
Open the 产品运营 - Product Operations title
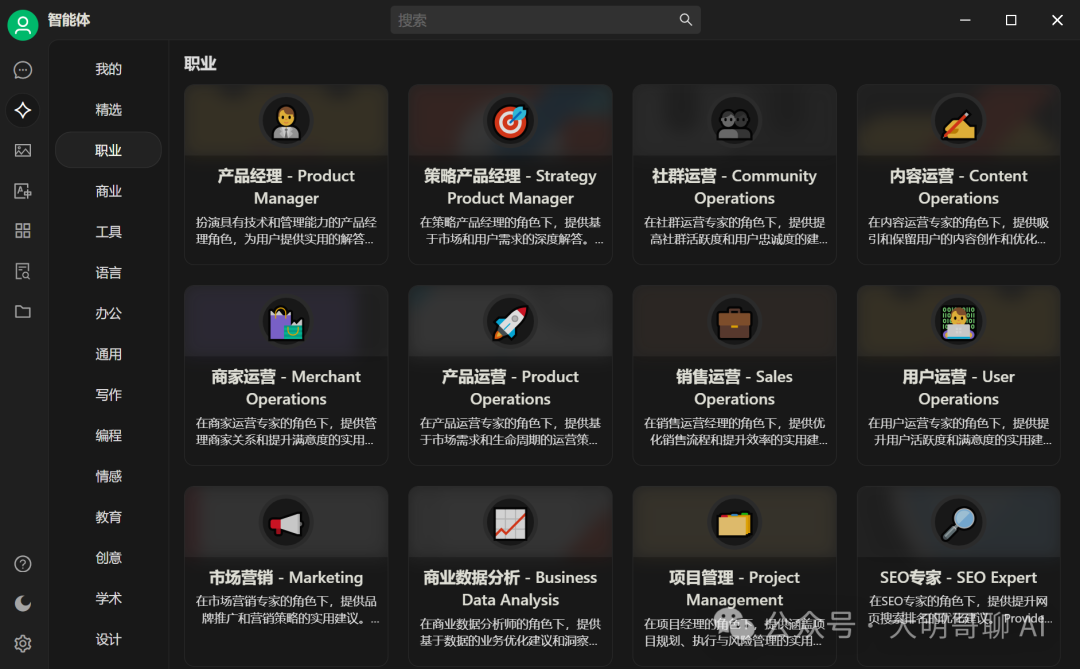click(x=510, y=387)
